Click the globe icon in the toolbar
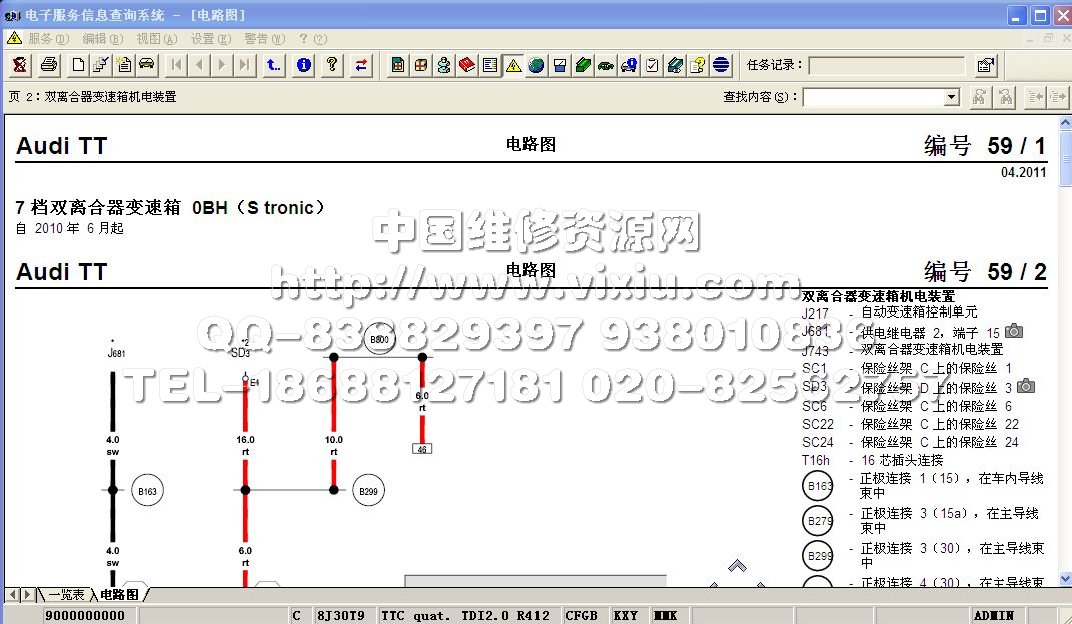1072x624 pixels. [x=536, y=65]
